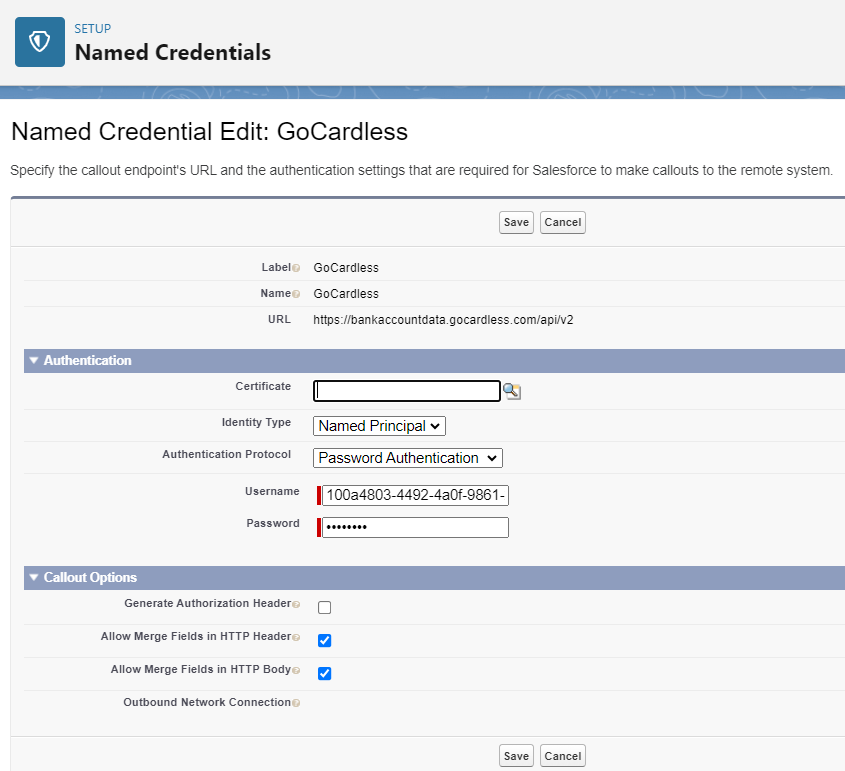
Task: Click the Named Credentials page title
Action: 173,53
